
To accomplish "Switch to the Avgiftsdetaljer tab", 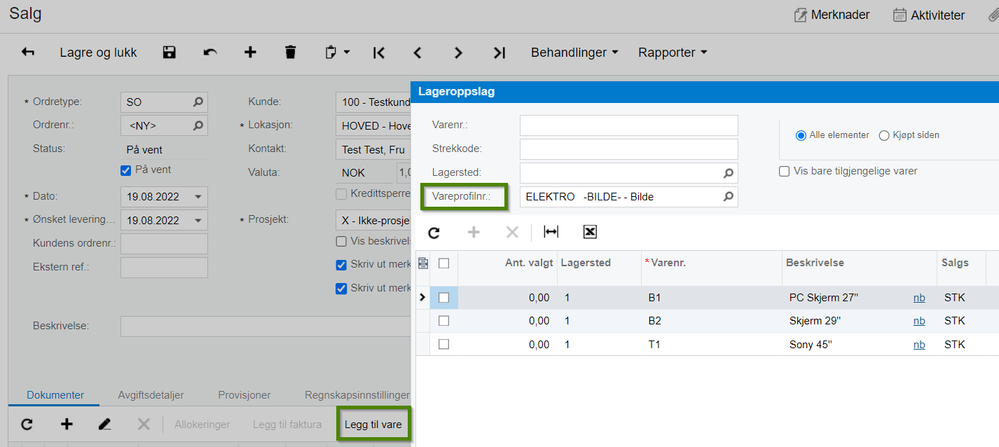I will (150, 395).
